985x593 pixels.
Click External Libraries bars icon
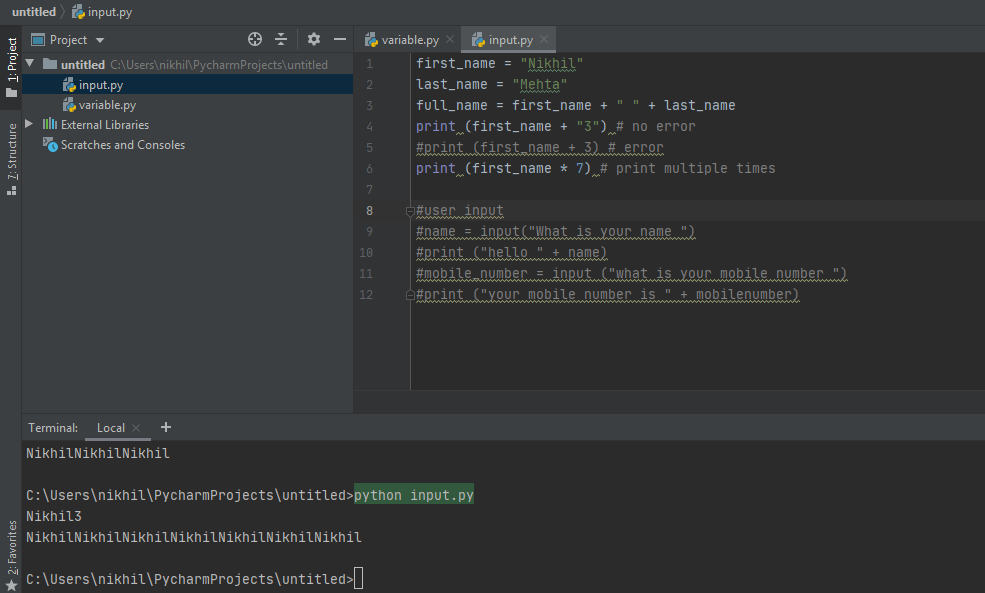pyautogui.click(x=50, y=124)
